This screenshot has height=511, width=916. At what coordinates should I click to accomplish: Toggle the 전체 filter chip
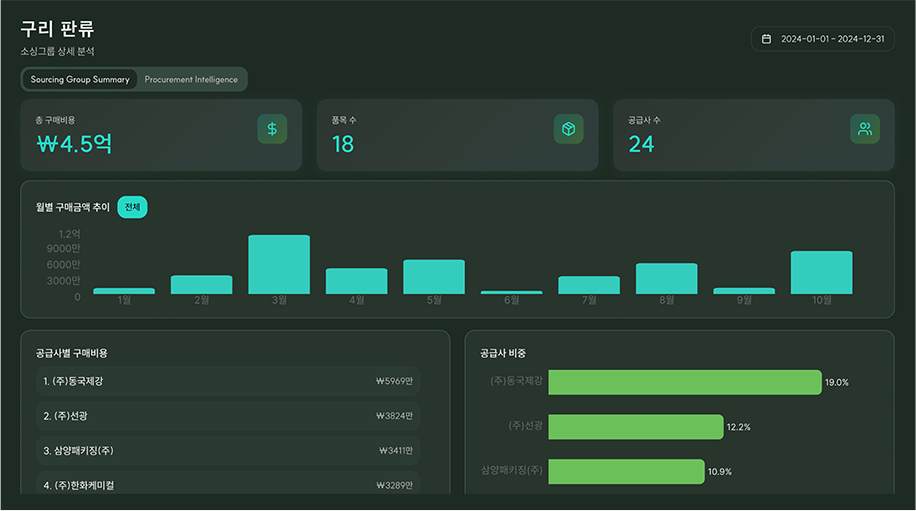click(132, 207)
